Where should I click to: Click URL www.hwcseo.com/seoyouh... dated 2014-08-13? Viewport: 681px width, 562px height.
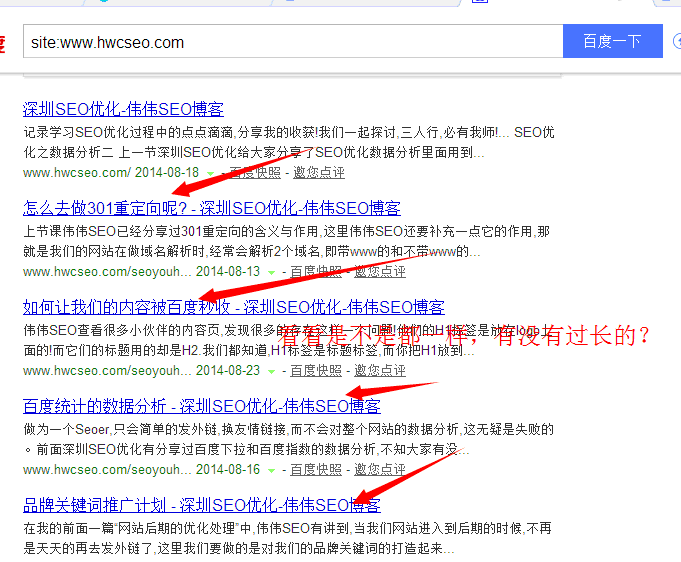coord(107,271)
